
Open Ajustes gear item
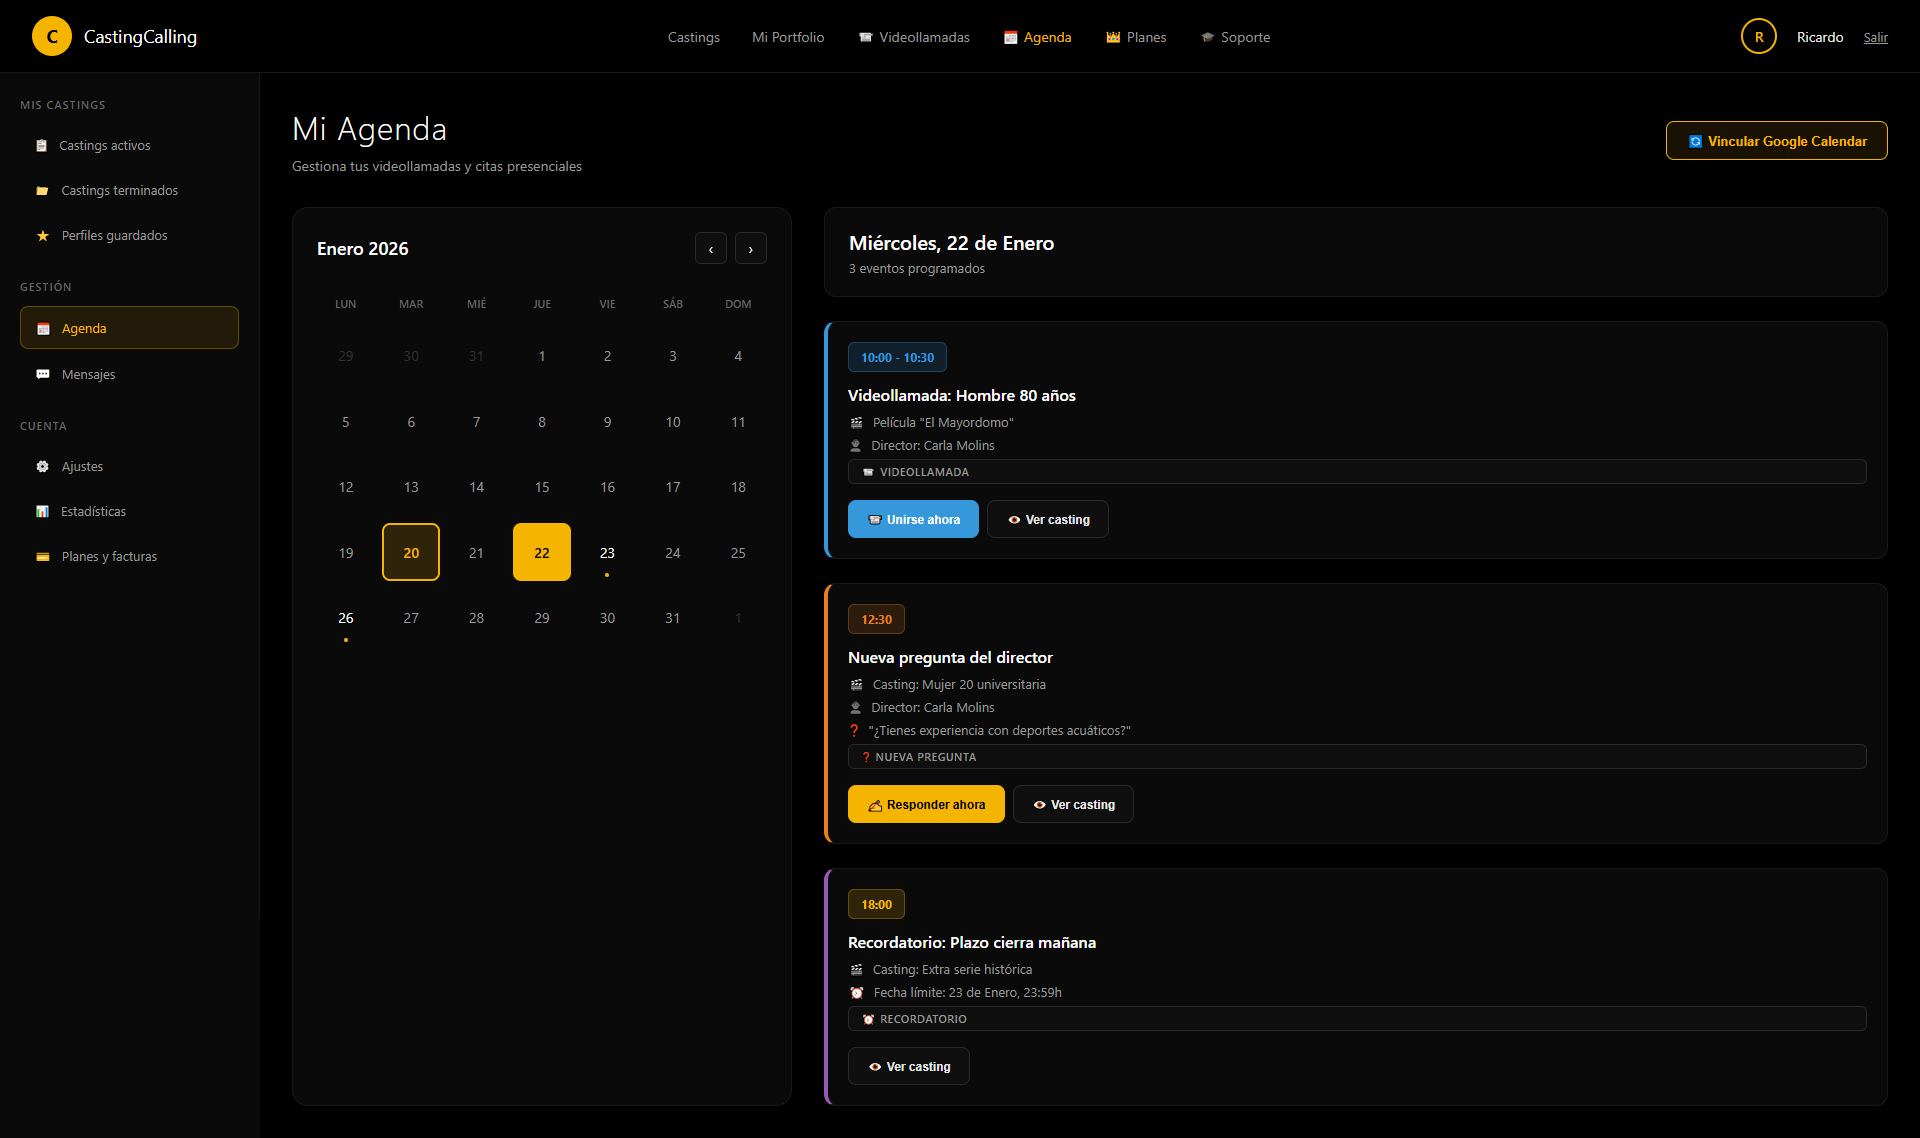pos(82,466)
